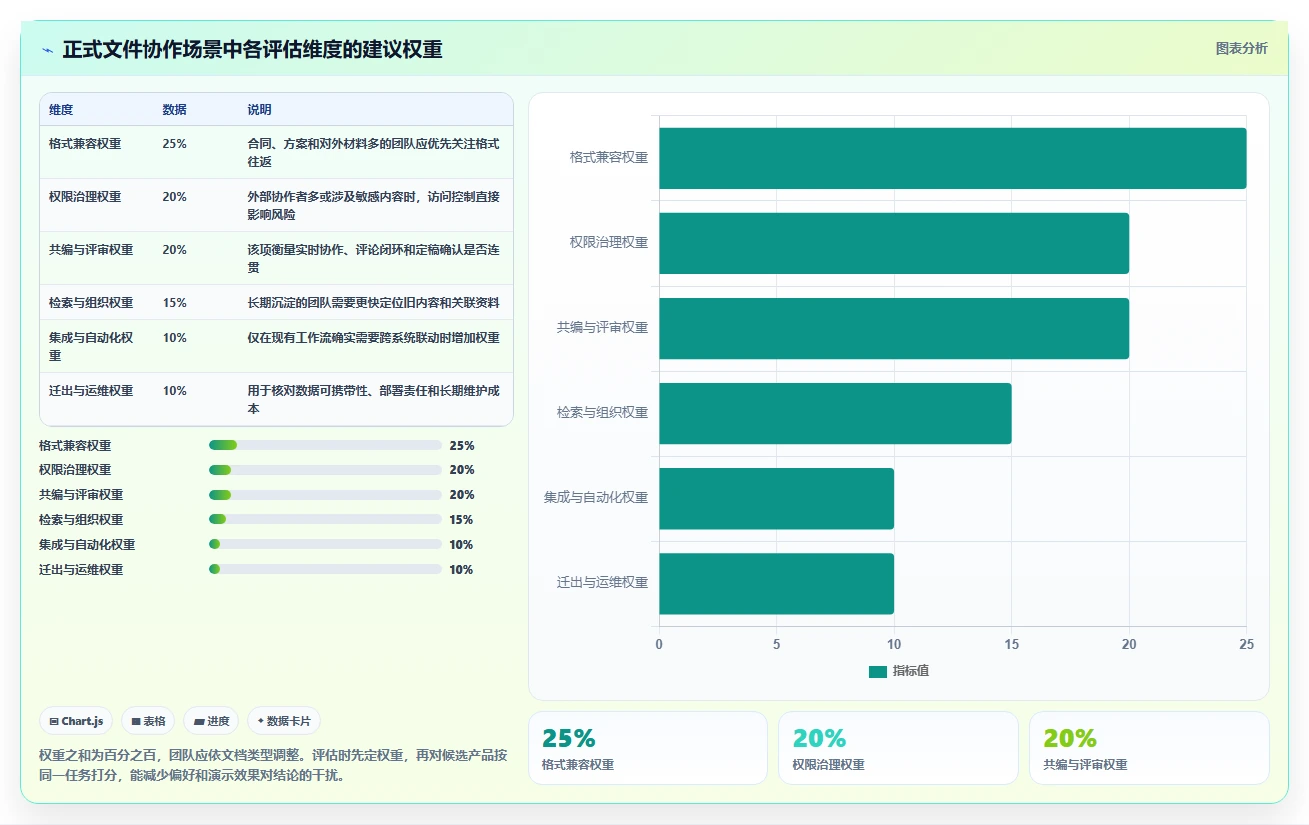Open the 20% 权限治理权重 data card

pyautogui.click(x=898, y=748)
